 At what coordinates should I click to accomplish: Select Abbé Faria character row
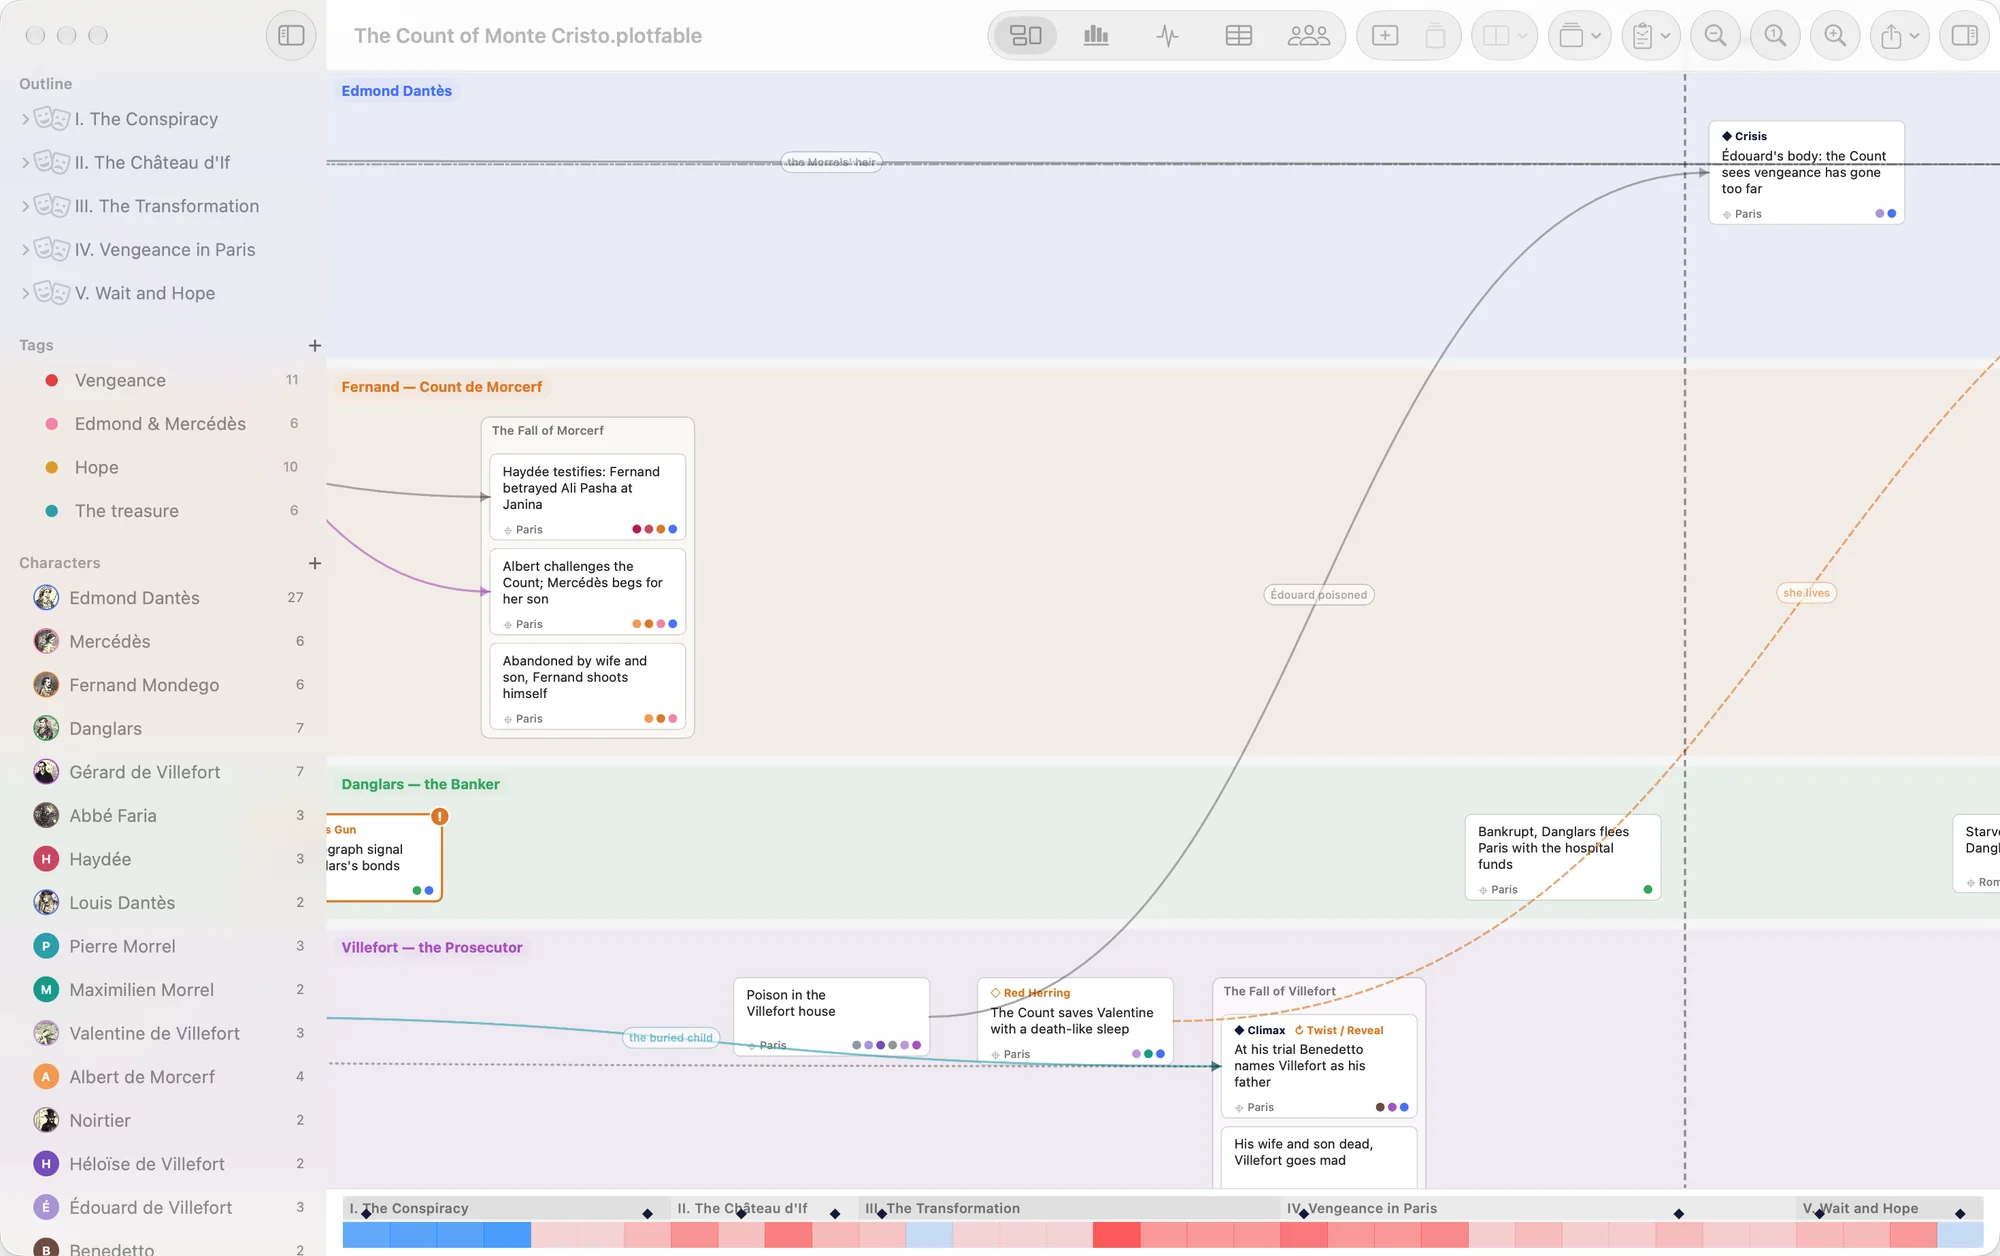coord(163,816)
